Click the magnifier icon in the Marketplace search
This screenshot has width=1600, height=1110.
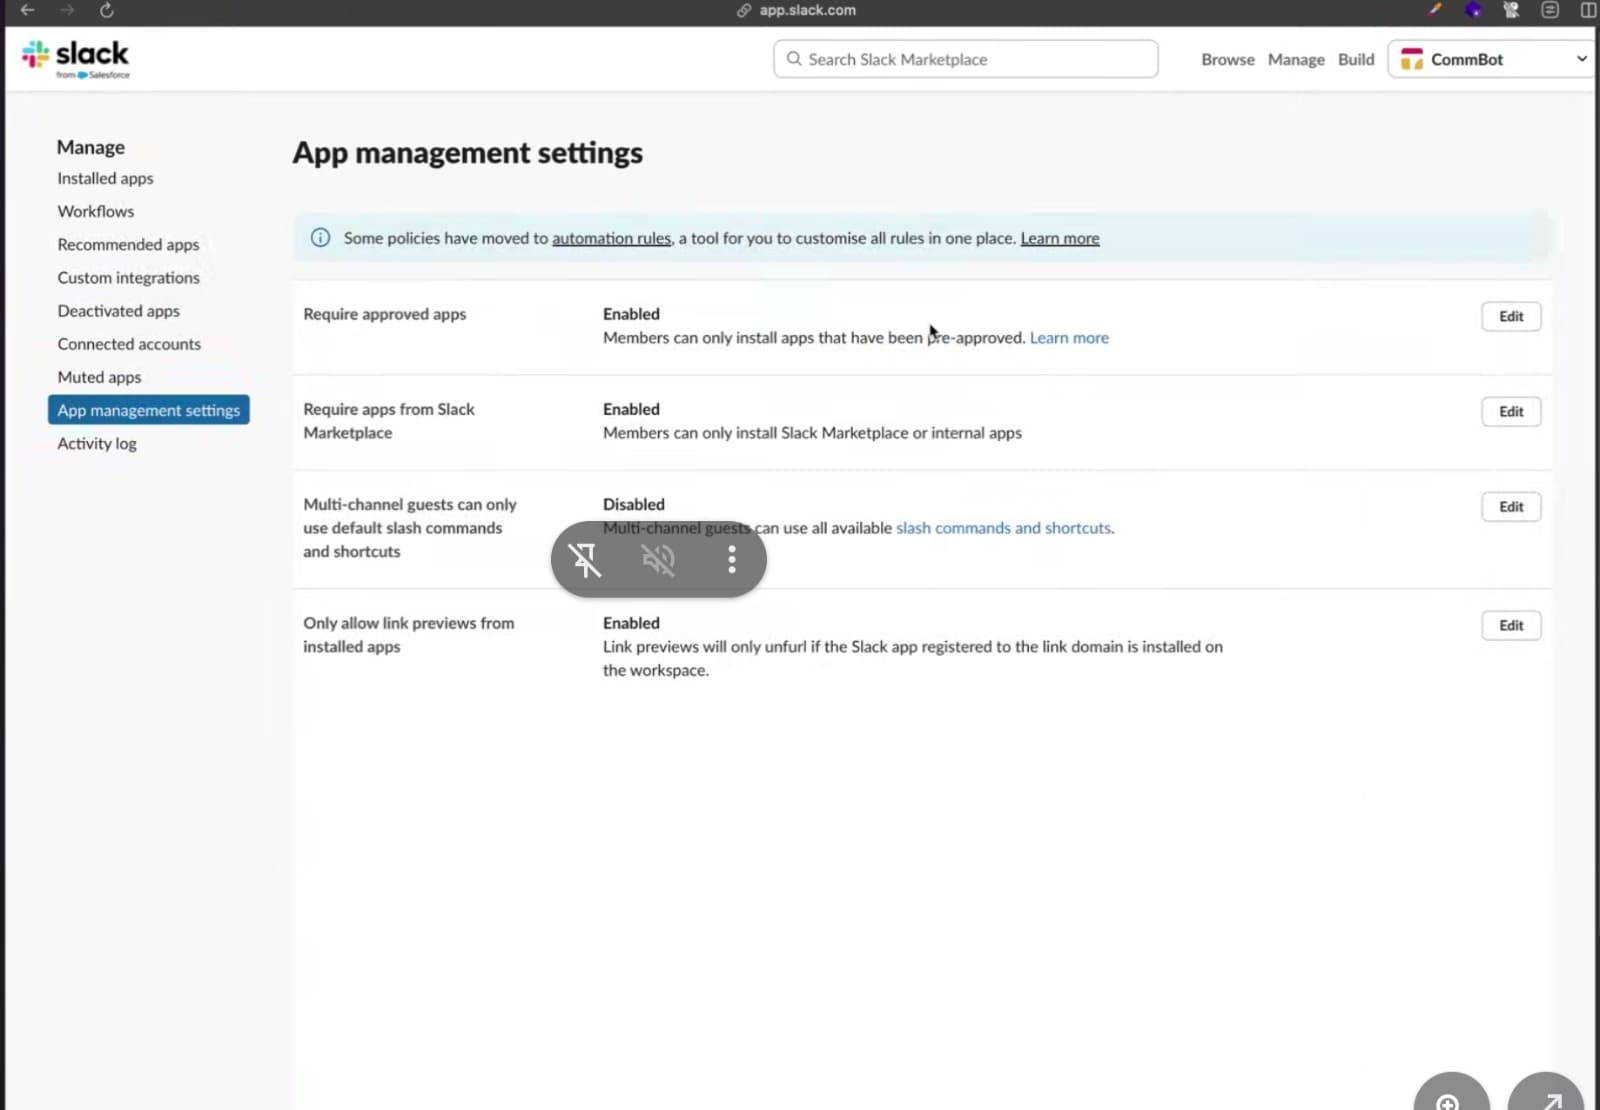pos(794,59)
